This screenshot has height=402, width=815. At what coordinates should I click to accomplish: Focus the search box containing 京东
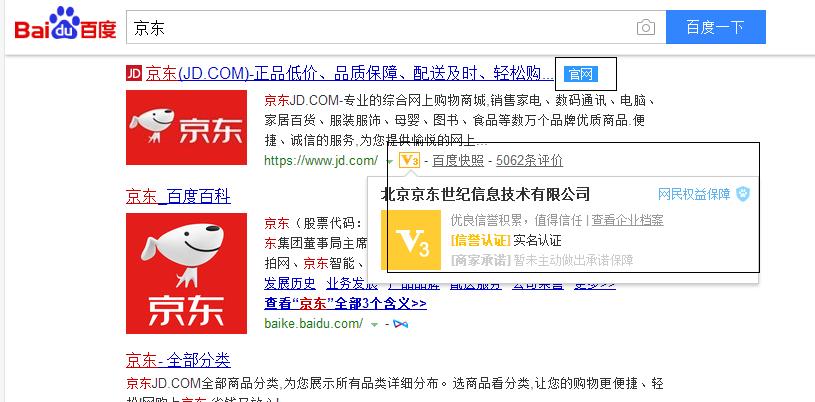point(396,27)
